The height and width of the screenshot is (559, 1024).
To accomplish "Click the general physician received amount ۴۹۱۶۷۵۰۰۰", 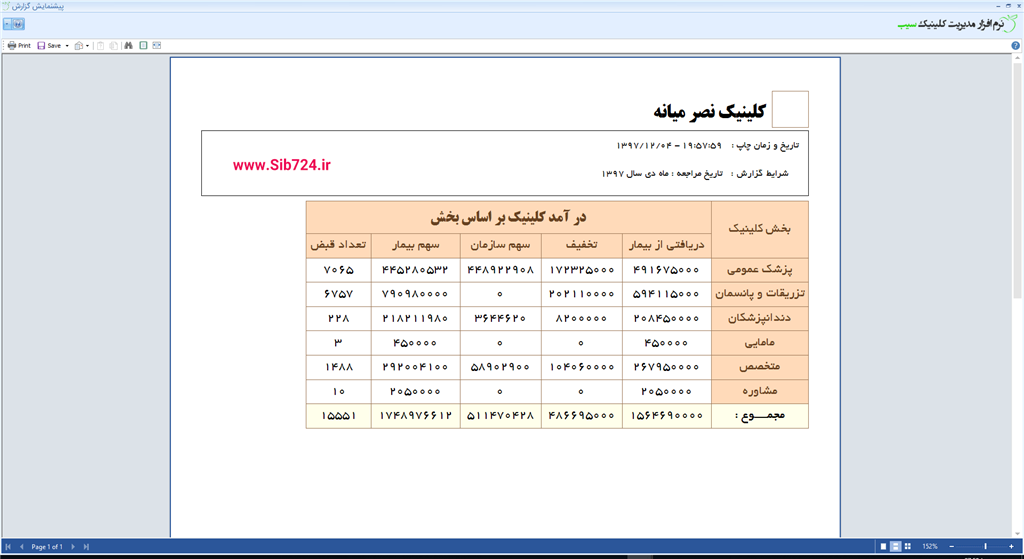I will (x=666, y=270).
